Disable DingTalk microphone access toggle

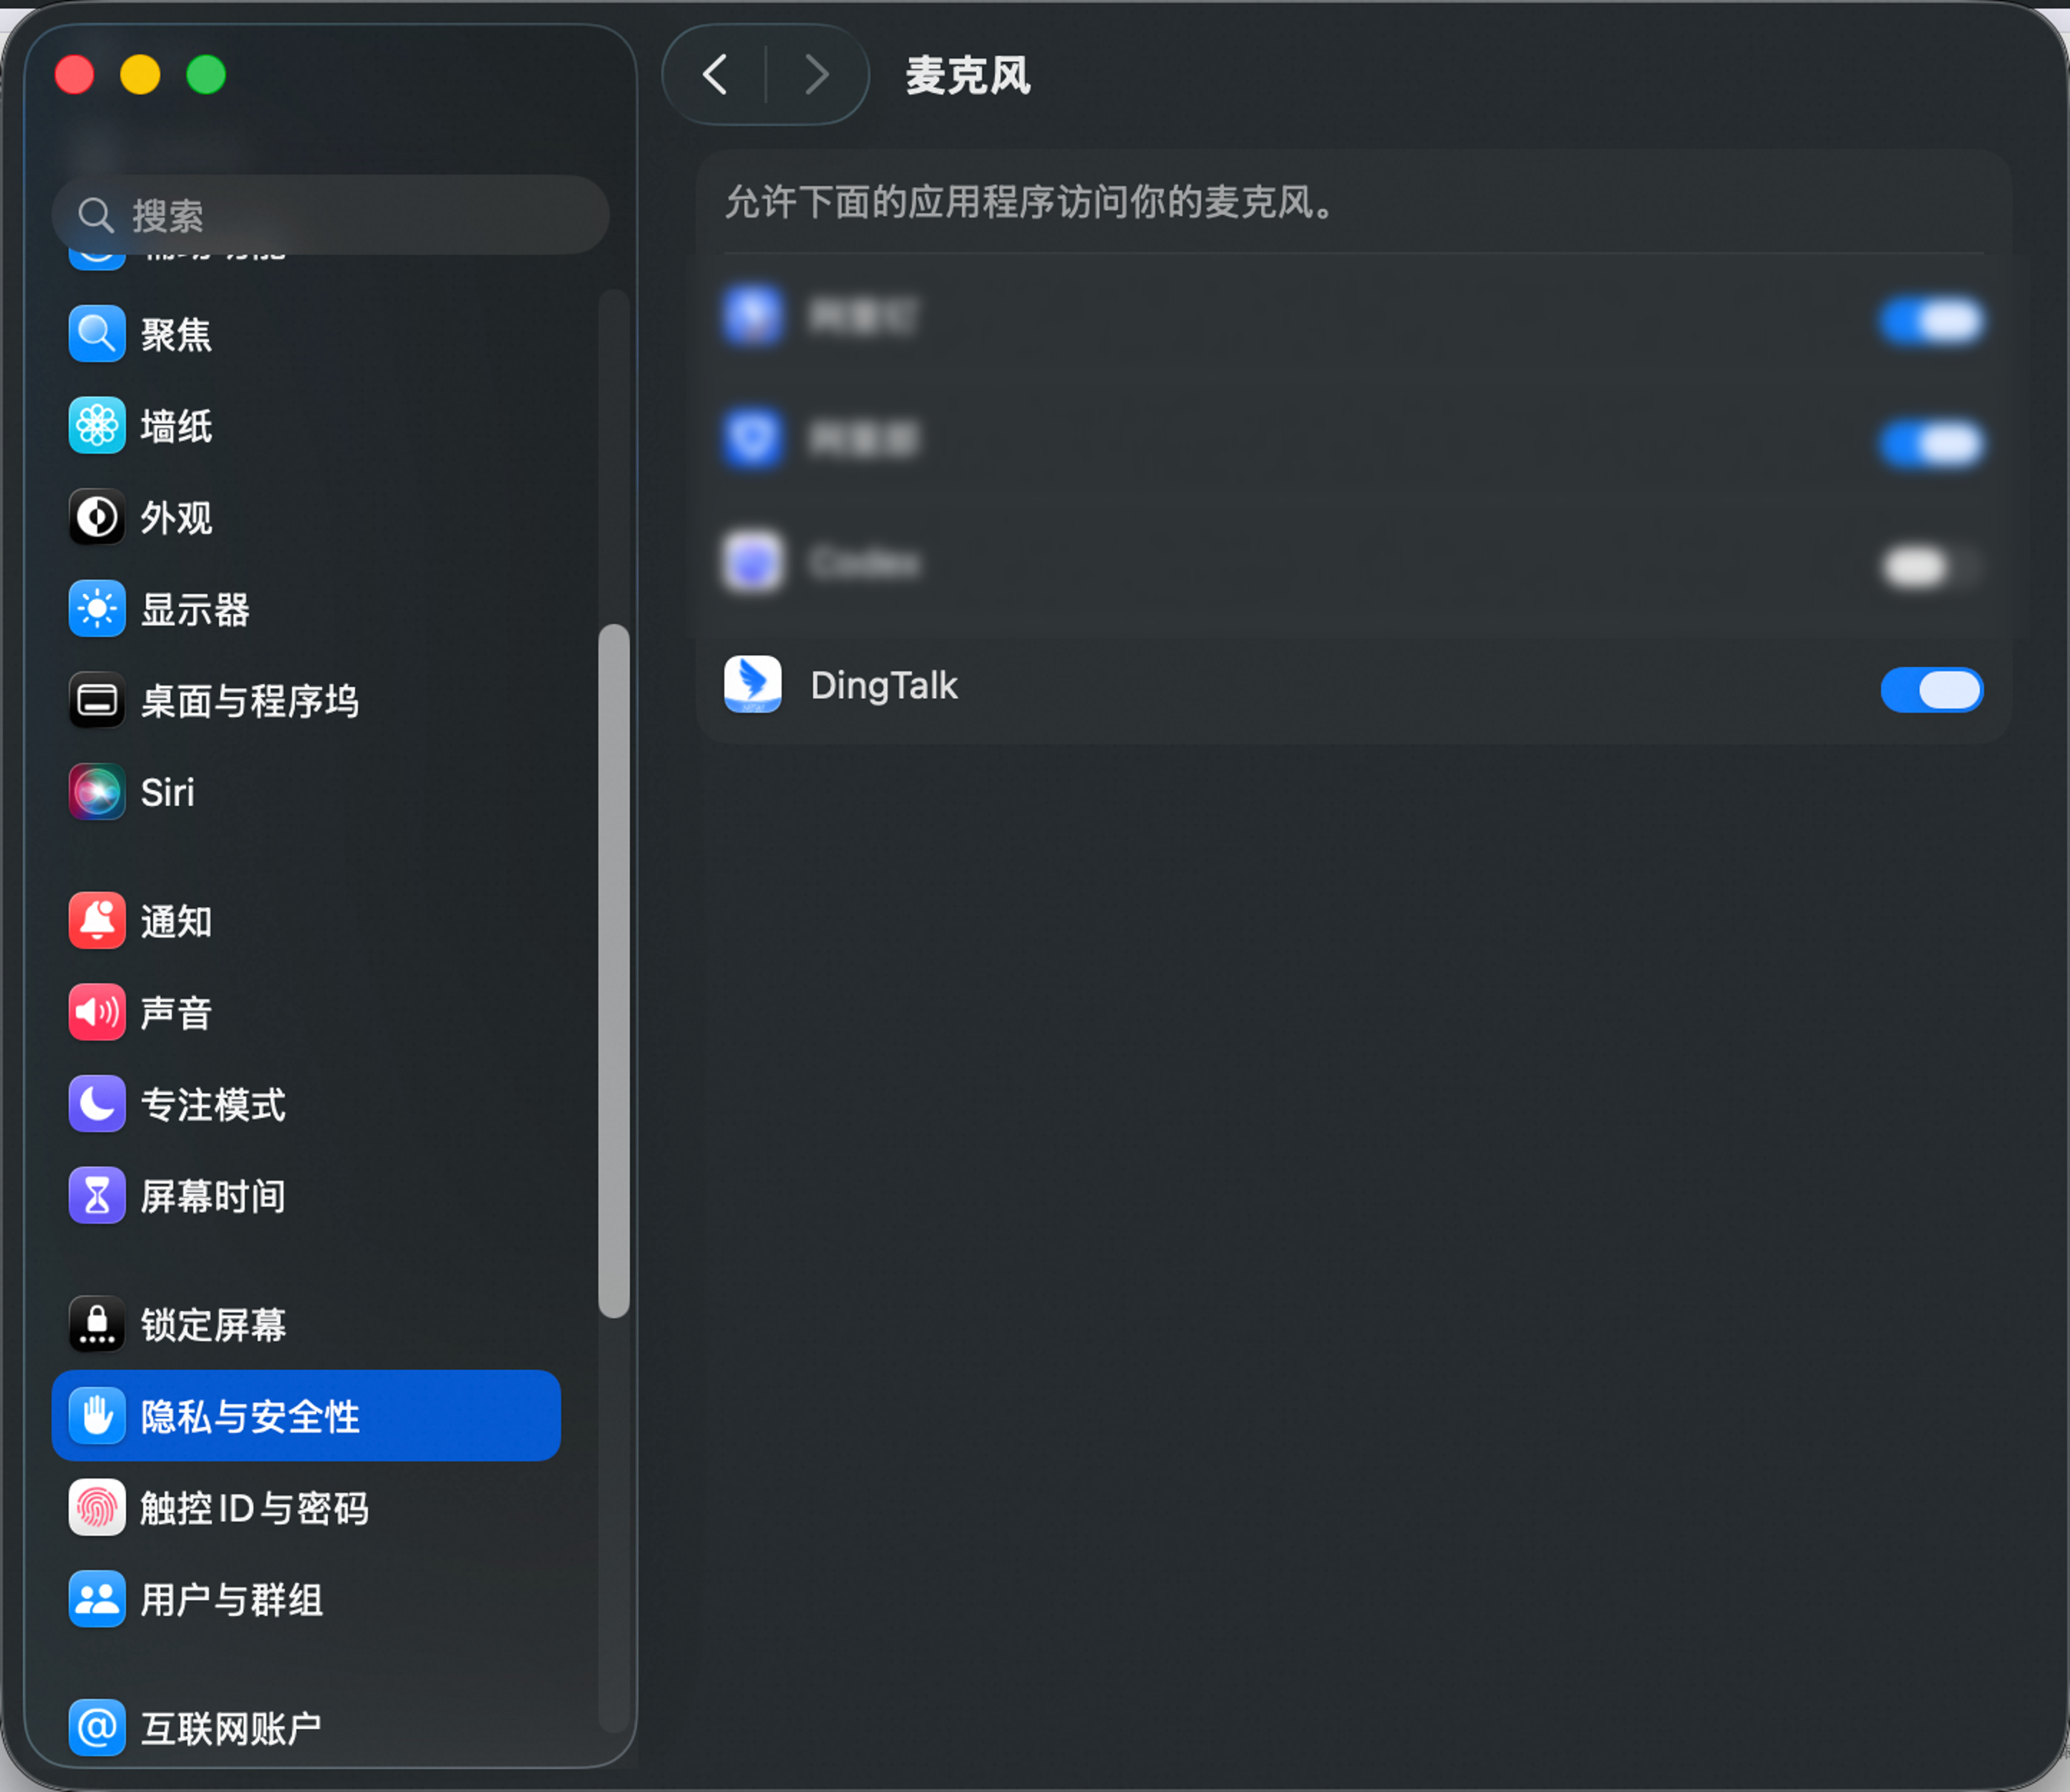click(1932, 690)
